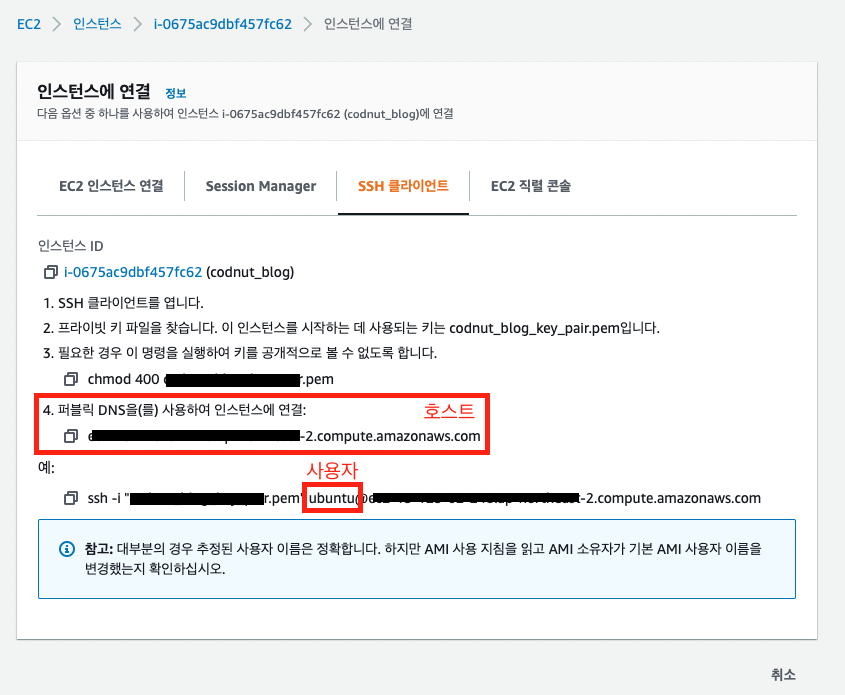The image size is (845, 695).
Task: Copy the public DNS hostname
Action: (x=71, y=436)
